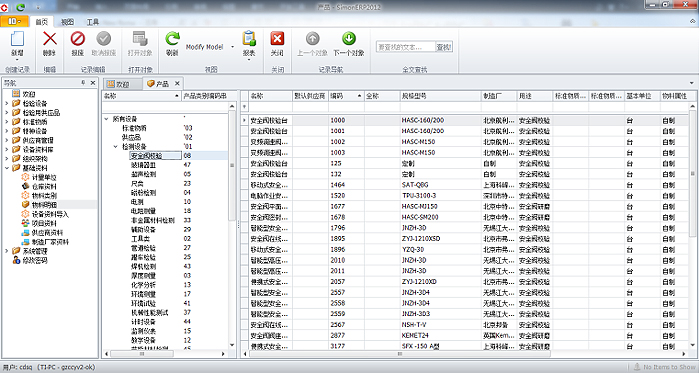Open the orange application menu button

(14, 21)
